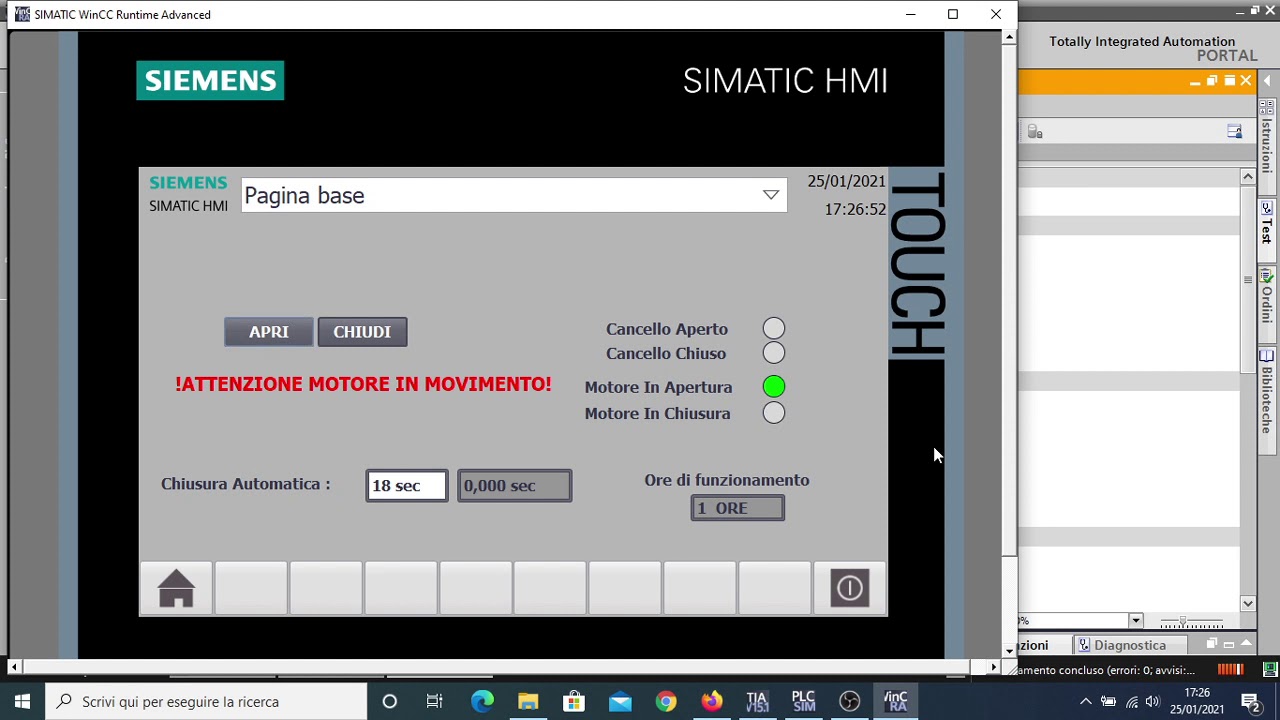Click the CHIUDI gate button
The width and height of the screenshot is (1280, 720).
[362, 332]
